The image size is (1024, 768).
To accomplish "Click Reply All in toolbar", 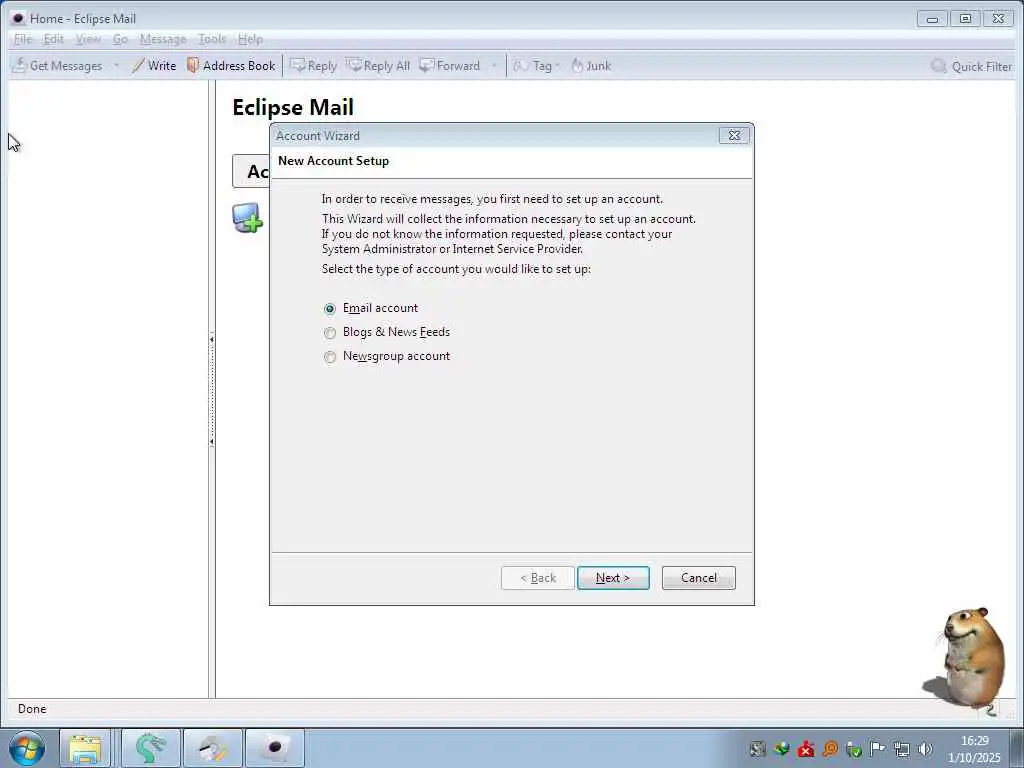I will click(x=378, y=66).
